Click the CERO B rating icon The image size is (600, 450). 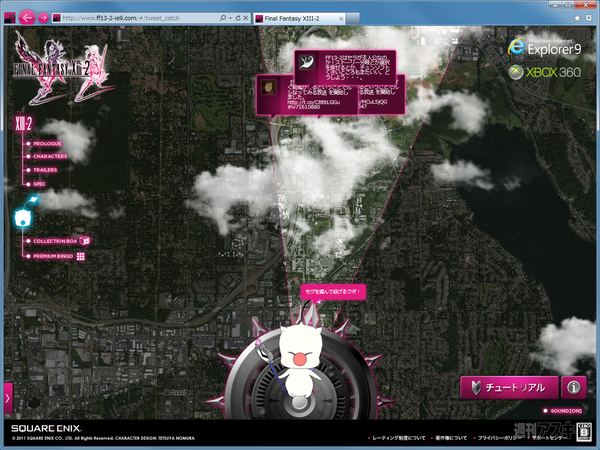tap(584, 432)
